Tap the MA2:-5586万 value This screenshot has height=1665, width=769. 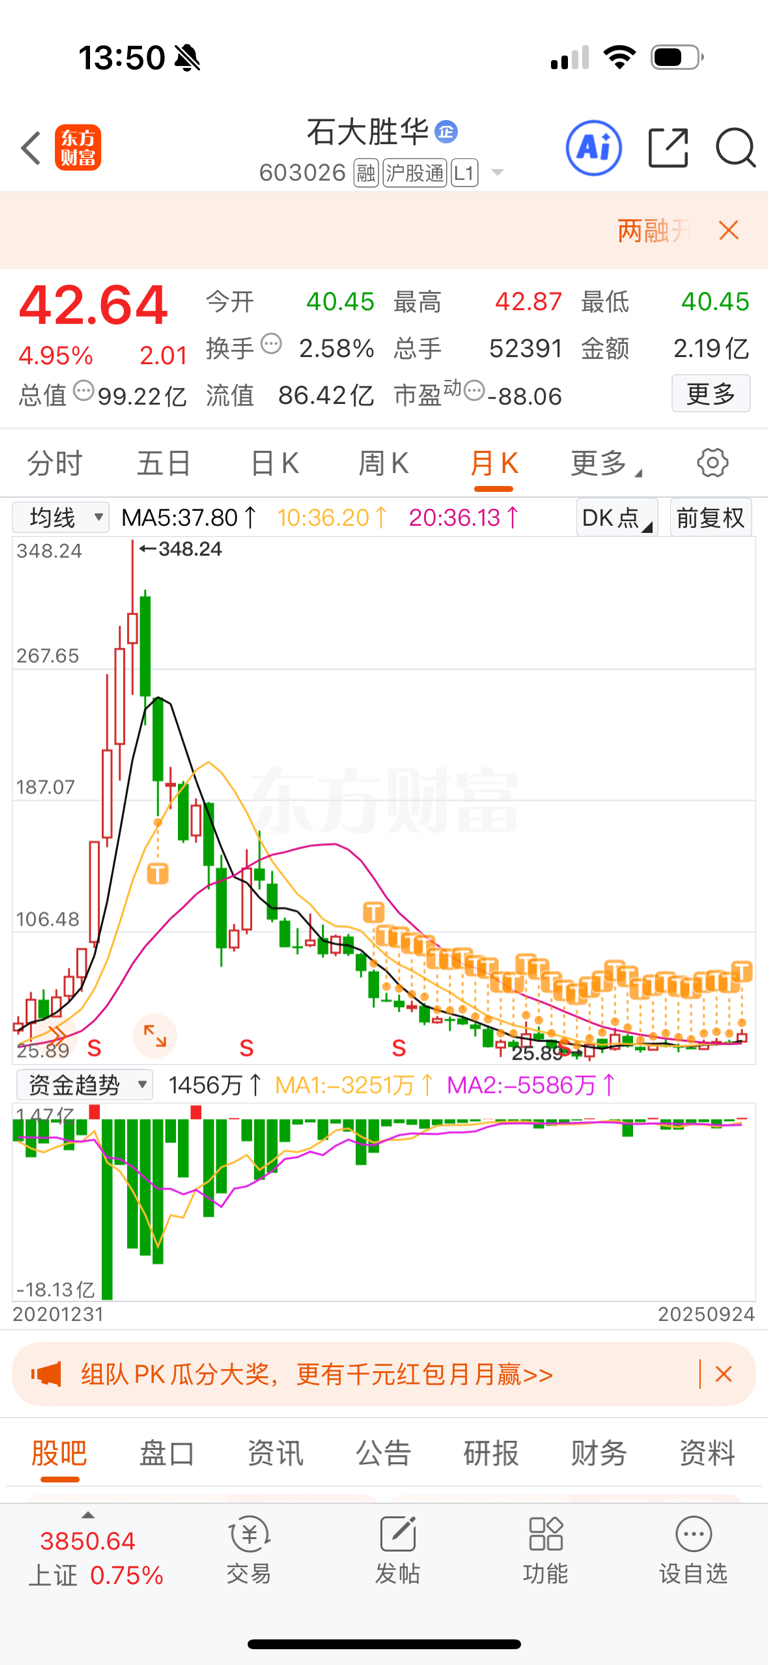[532, 1085]
